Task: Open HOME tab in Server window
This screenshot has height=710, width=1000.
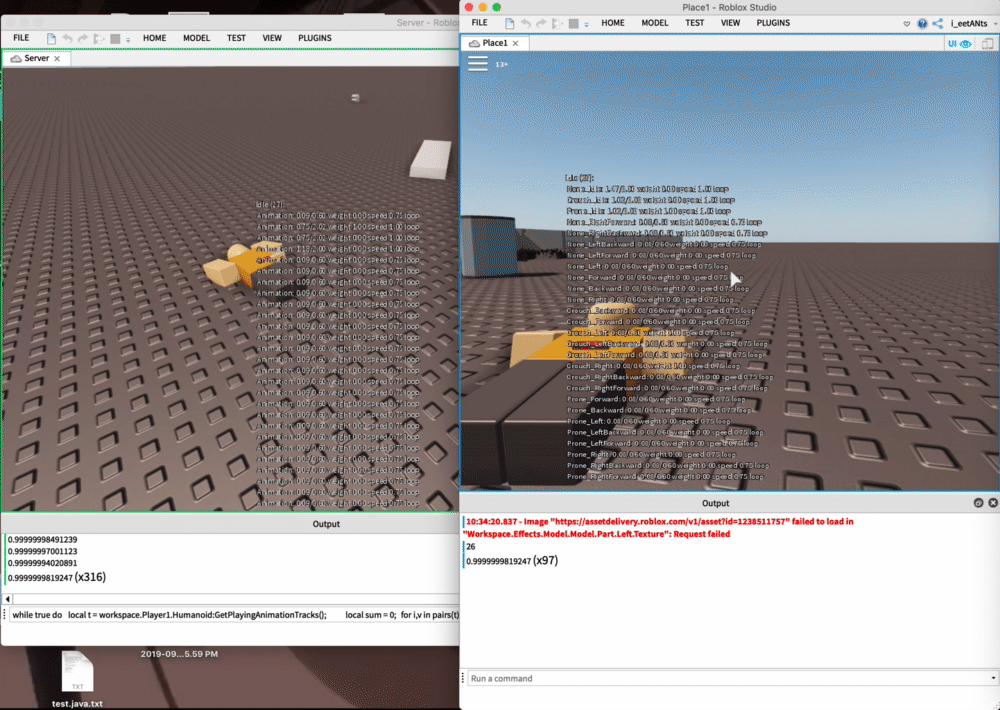Action: (154, 38)
